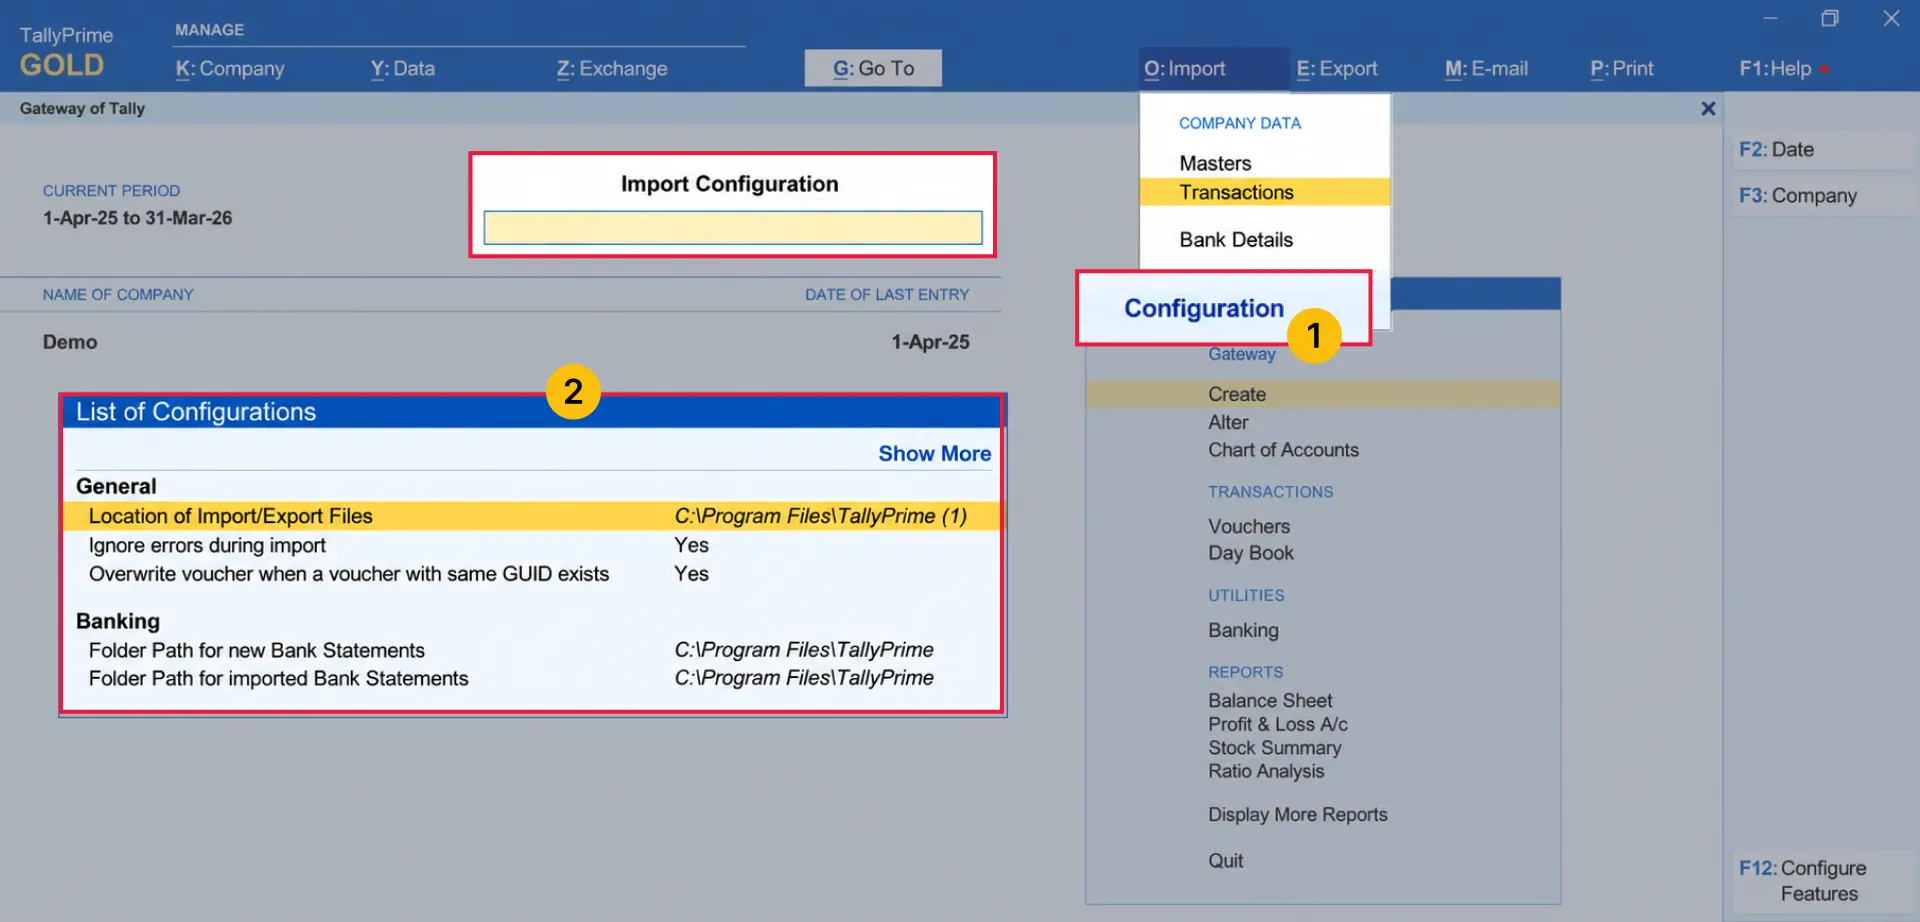Select Quit in Gateway menu

pyautogui.click(x=1225, y=861)
